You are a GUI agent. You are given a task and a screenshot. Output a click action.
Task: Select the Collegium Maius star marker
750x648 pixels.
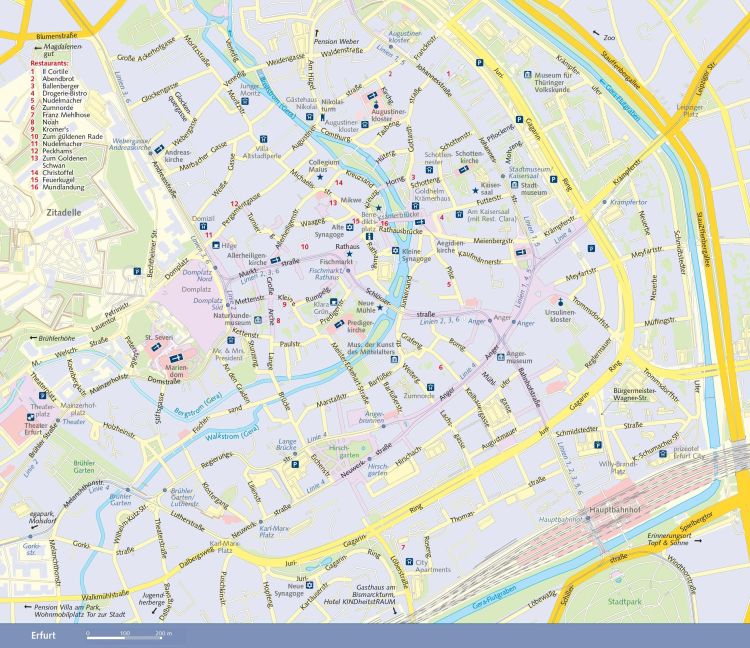(320, 178)
